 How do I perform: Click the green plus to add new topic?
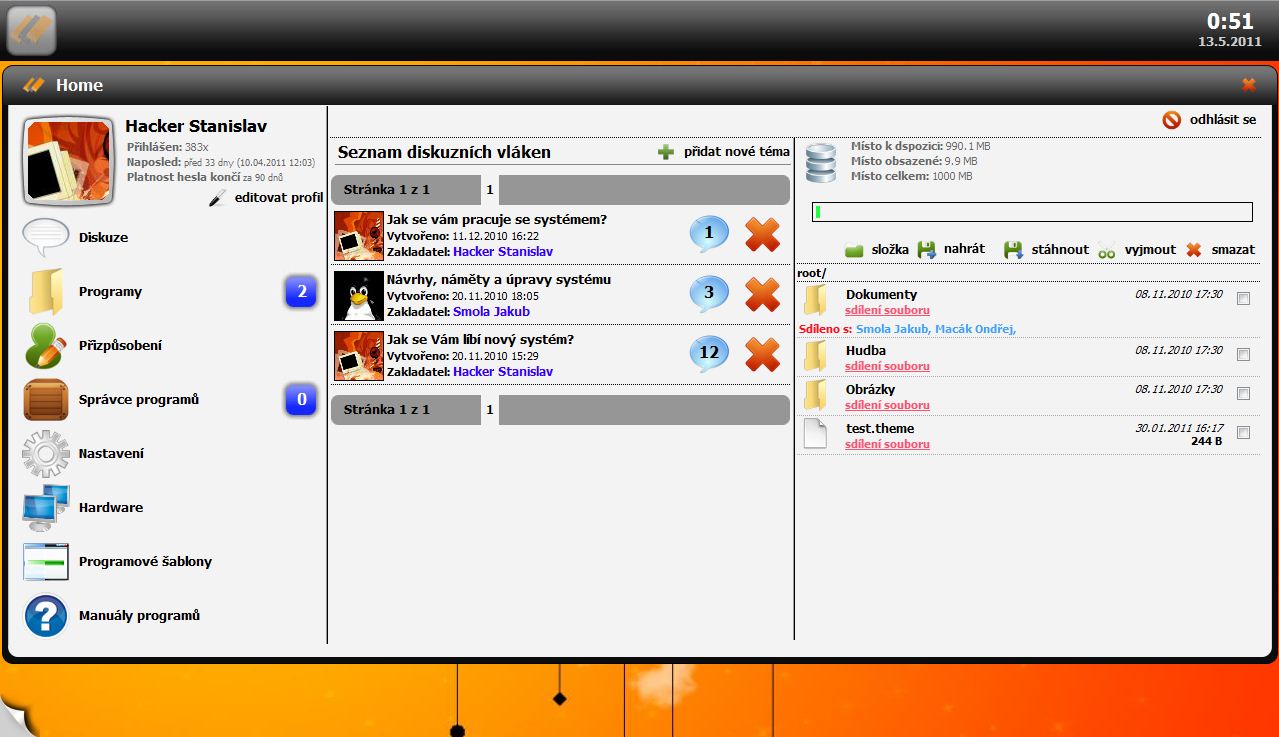pos(666,152)
